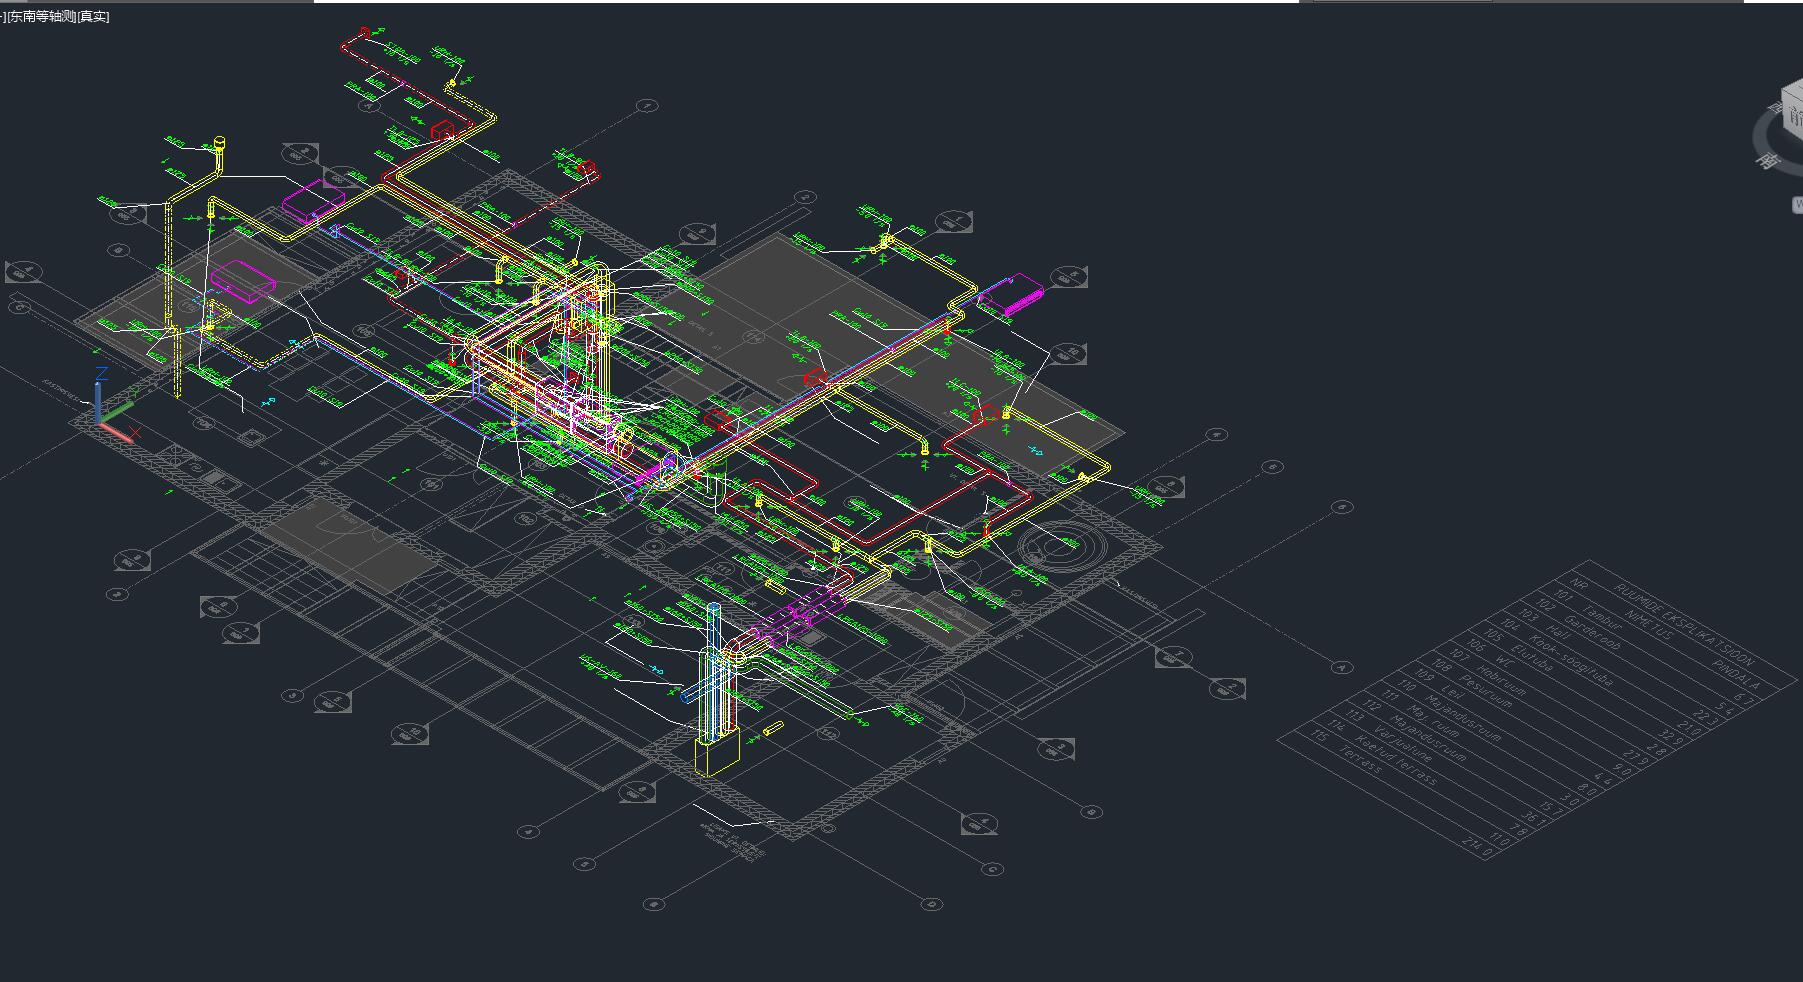Select the concentric circular object in the plan
The width and height of the screenshot is (1803, 982).
click(1058, 547)
